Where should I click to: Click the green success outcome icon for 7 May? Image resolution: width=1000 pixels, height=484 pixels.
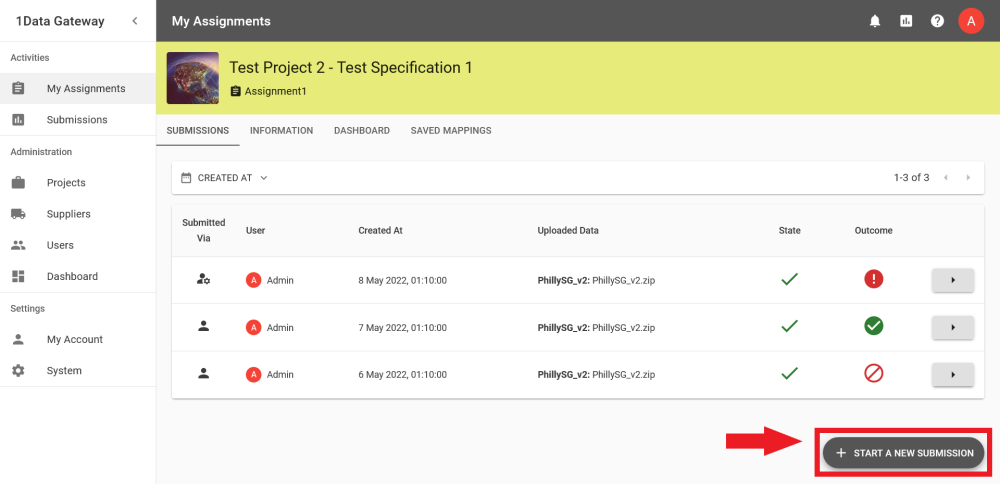click(873, 326)
